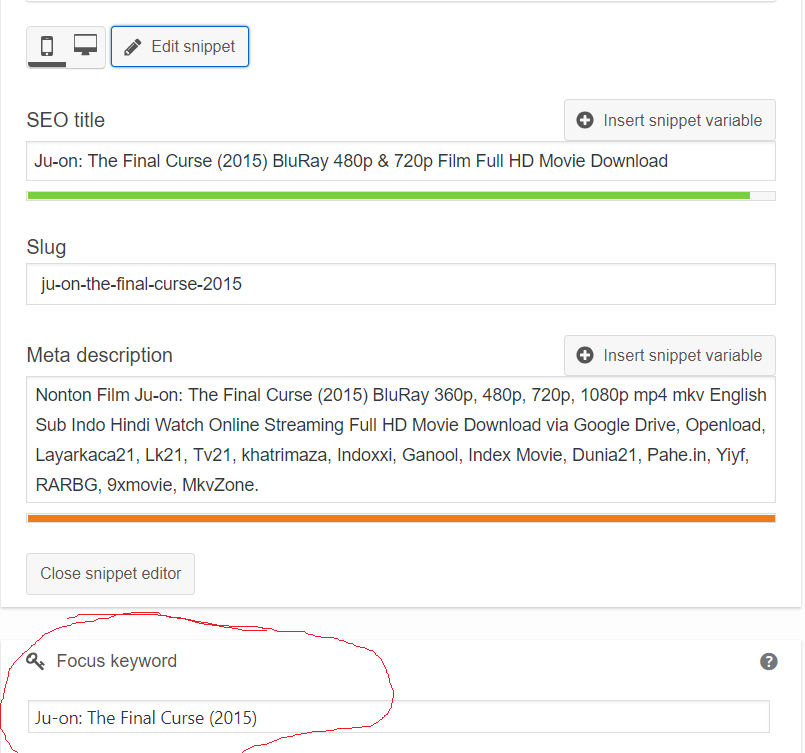The height and width of the screenshot is (753, 805).
Task: Insert snippet variable for Meta description
Action: [669, 355]
